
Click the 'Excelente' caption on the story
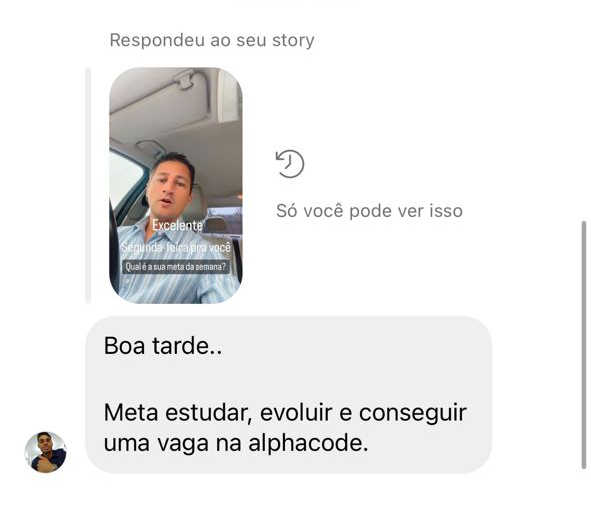pyautogui.click(x=177, y=225)
